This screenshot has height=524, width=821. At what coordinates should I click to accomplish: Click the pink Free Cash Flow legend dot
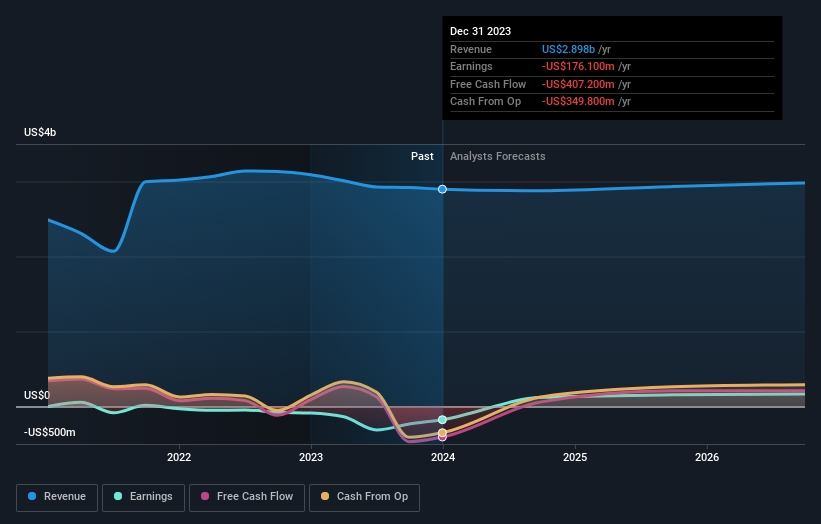point(205,496)
